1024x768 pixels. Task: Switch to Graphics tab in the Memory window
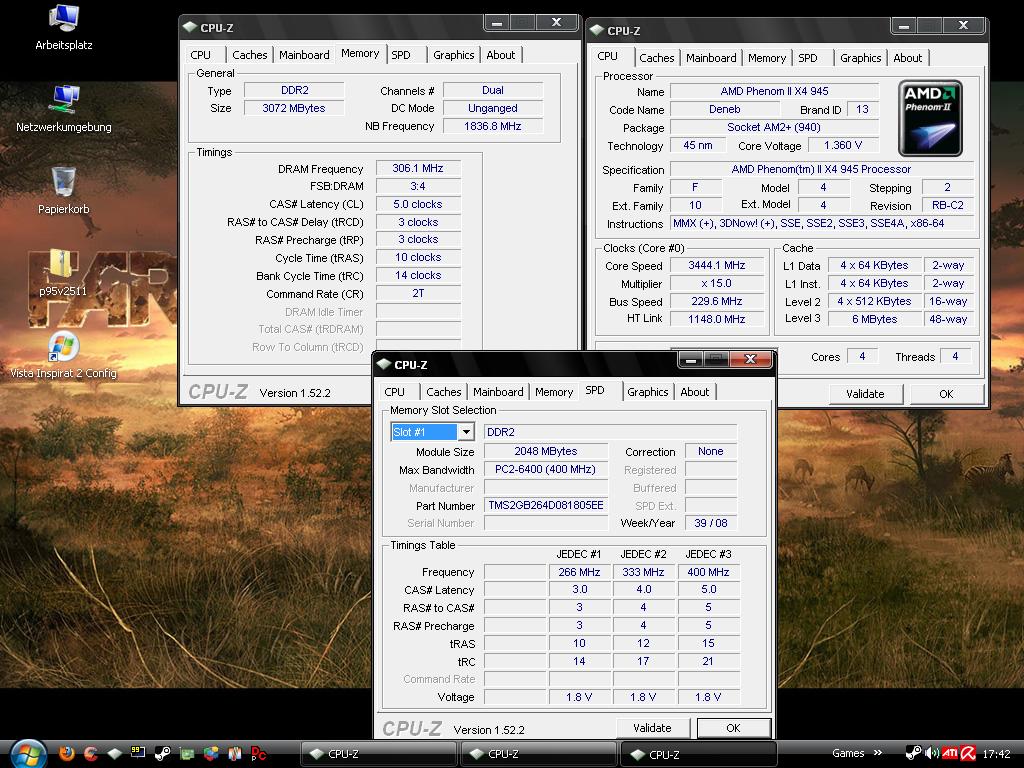coord(453,55)
